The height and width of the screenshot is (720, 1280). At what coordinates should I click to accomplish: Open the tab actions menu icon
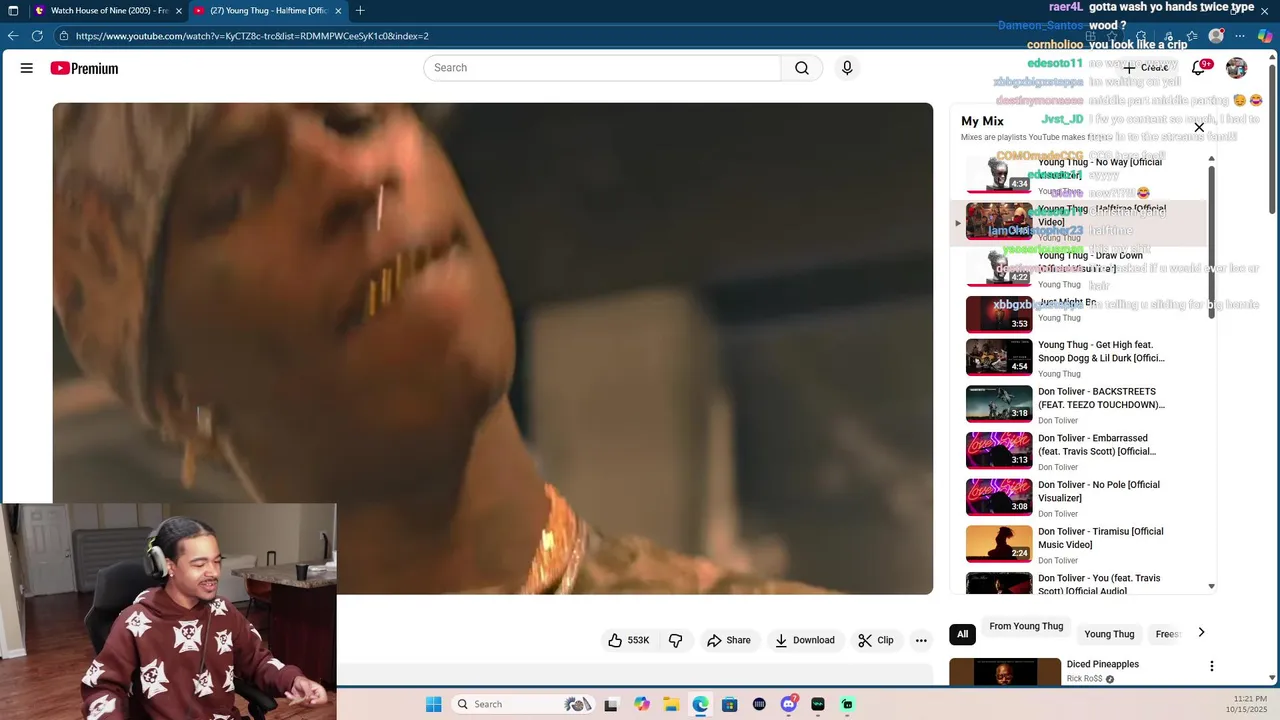point(13,10)
